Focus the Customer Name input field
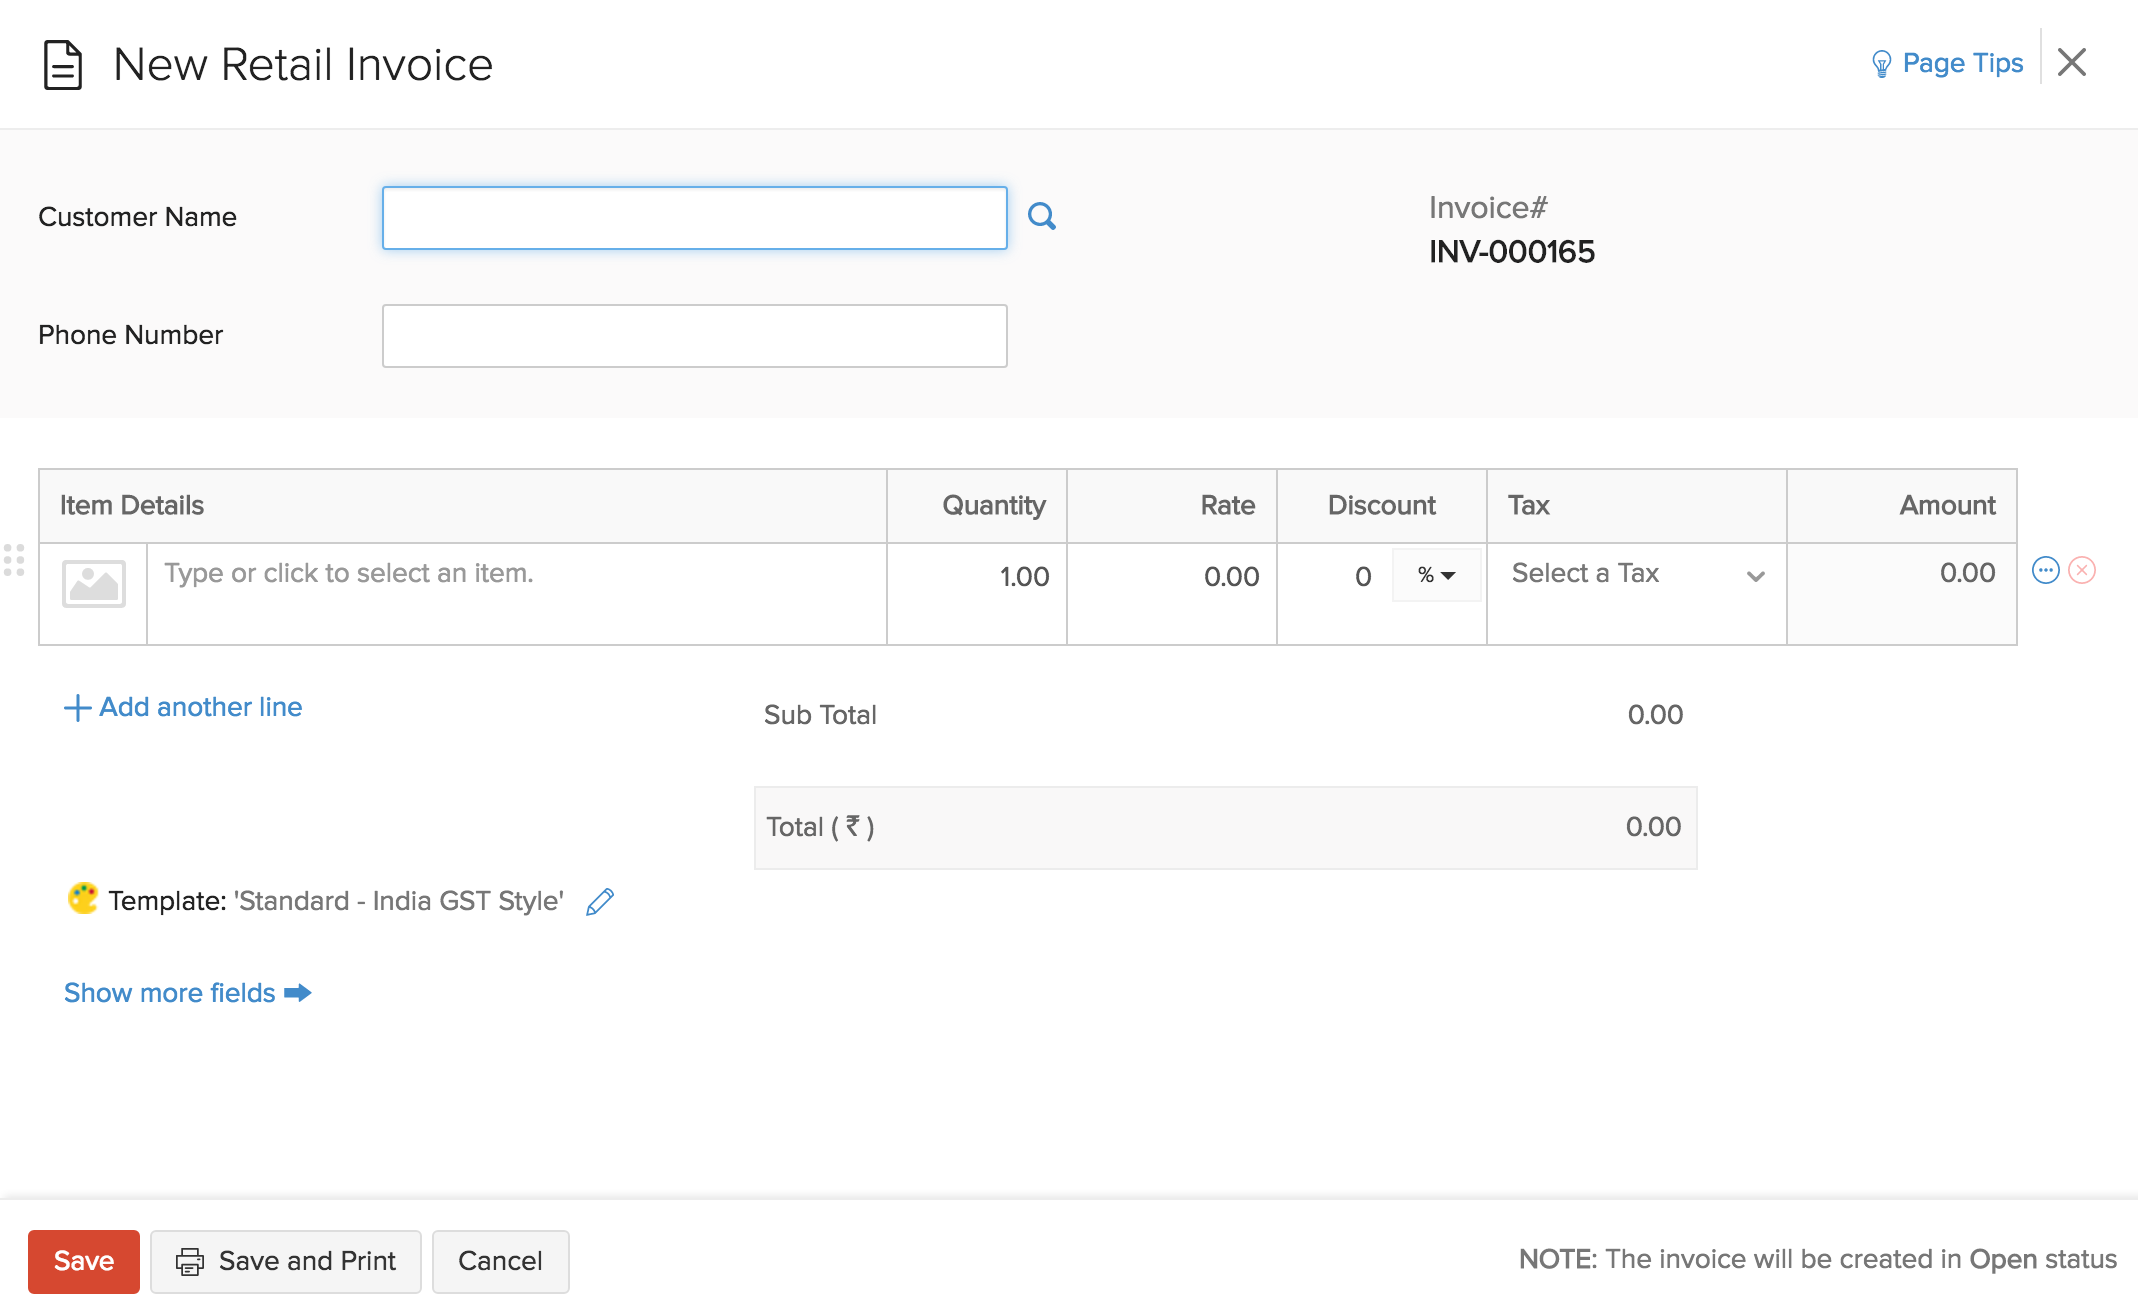Viewport: 2138px width, 1314px height. [x=694, y=218]
